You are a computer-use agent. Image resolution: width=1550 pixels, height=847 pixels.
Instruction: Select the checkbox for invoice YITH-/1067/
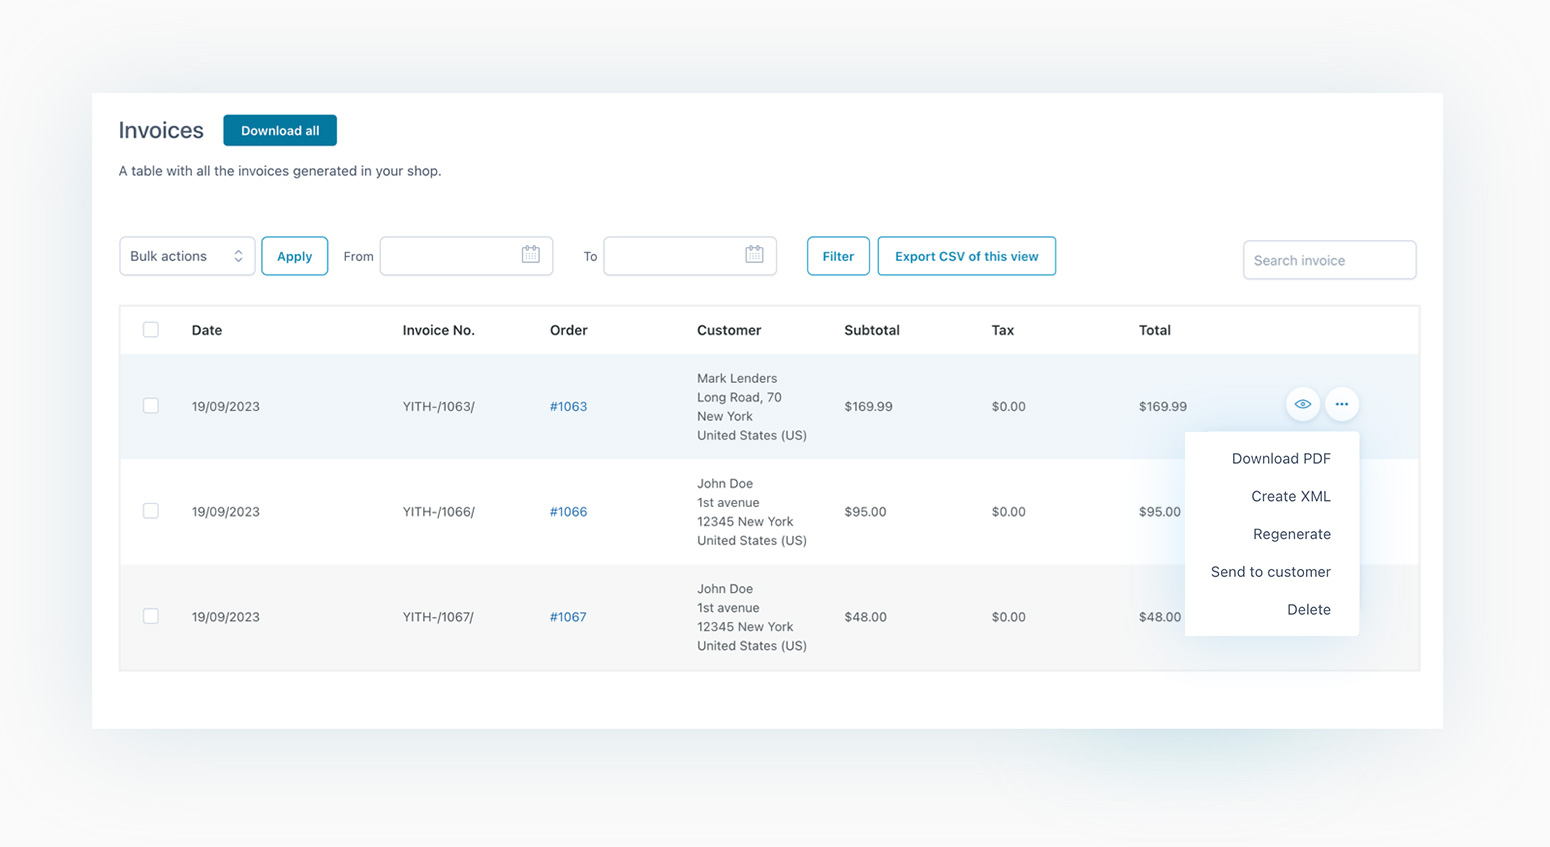[x=150, y=616]
